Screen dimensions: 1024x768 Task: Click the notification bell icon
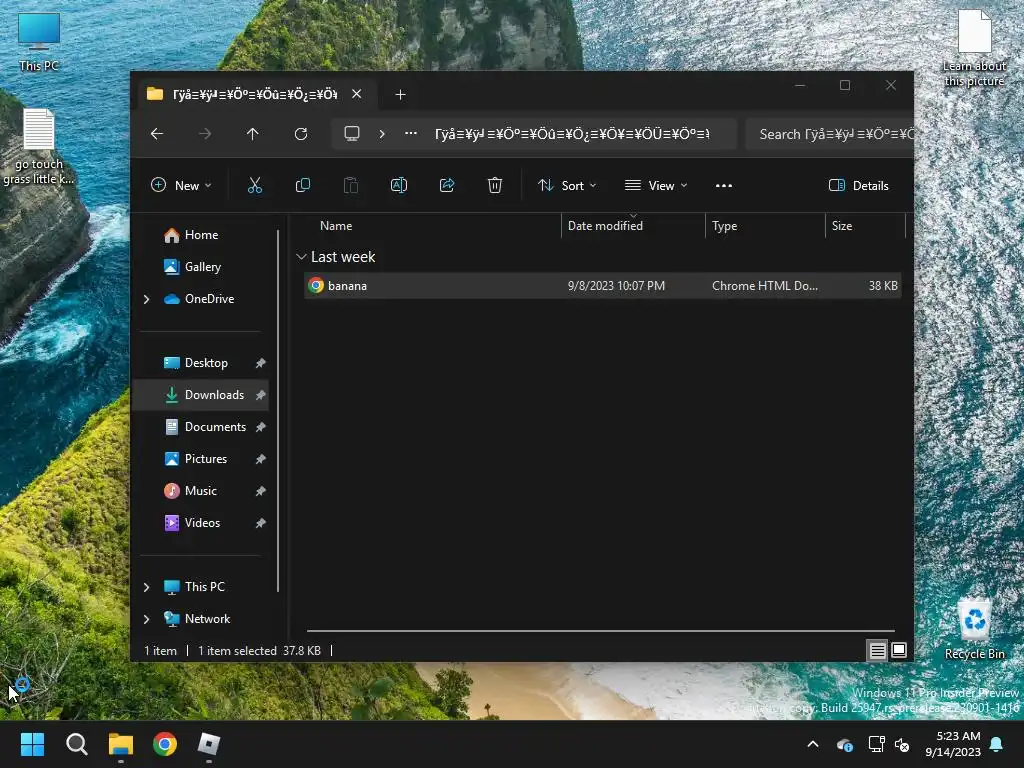tap(997, 744)
